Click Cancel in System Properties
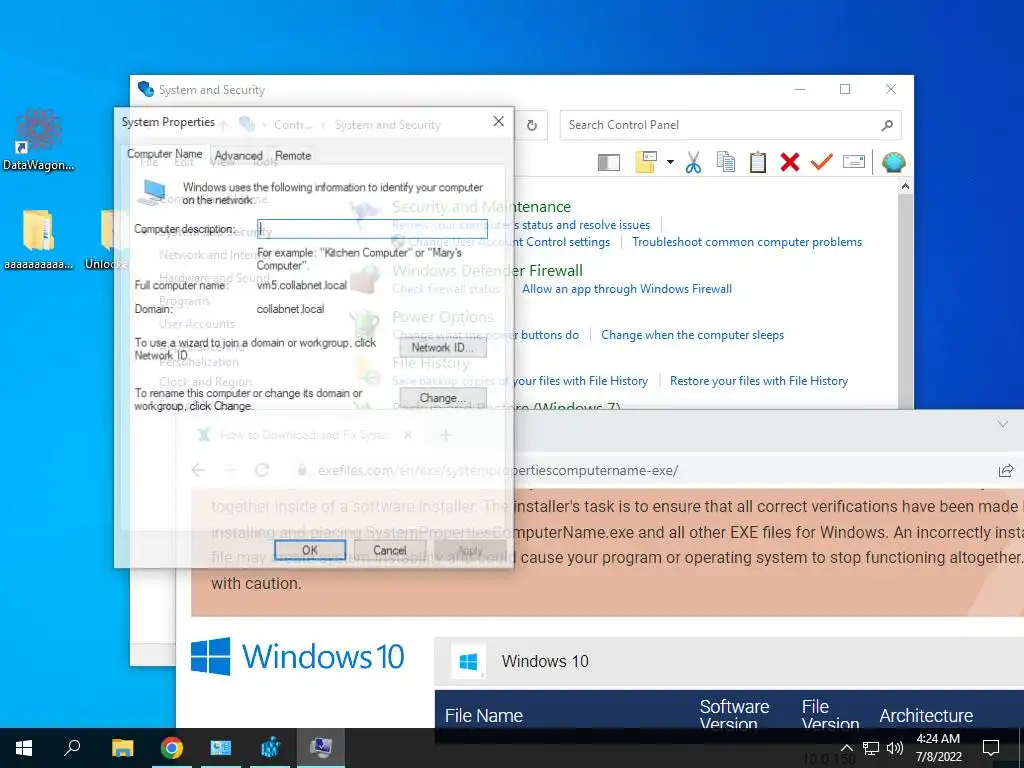1024x768 pixels. 390,550
